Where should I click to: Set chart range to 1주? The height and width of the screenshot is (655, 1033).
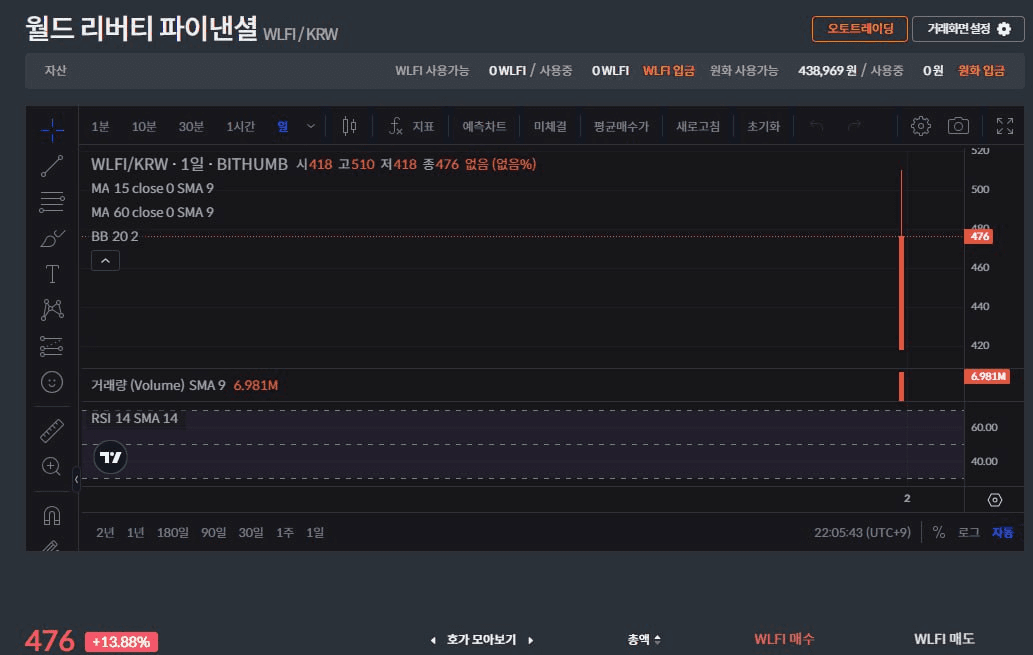[285, 532]
